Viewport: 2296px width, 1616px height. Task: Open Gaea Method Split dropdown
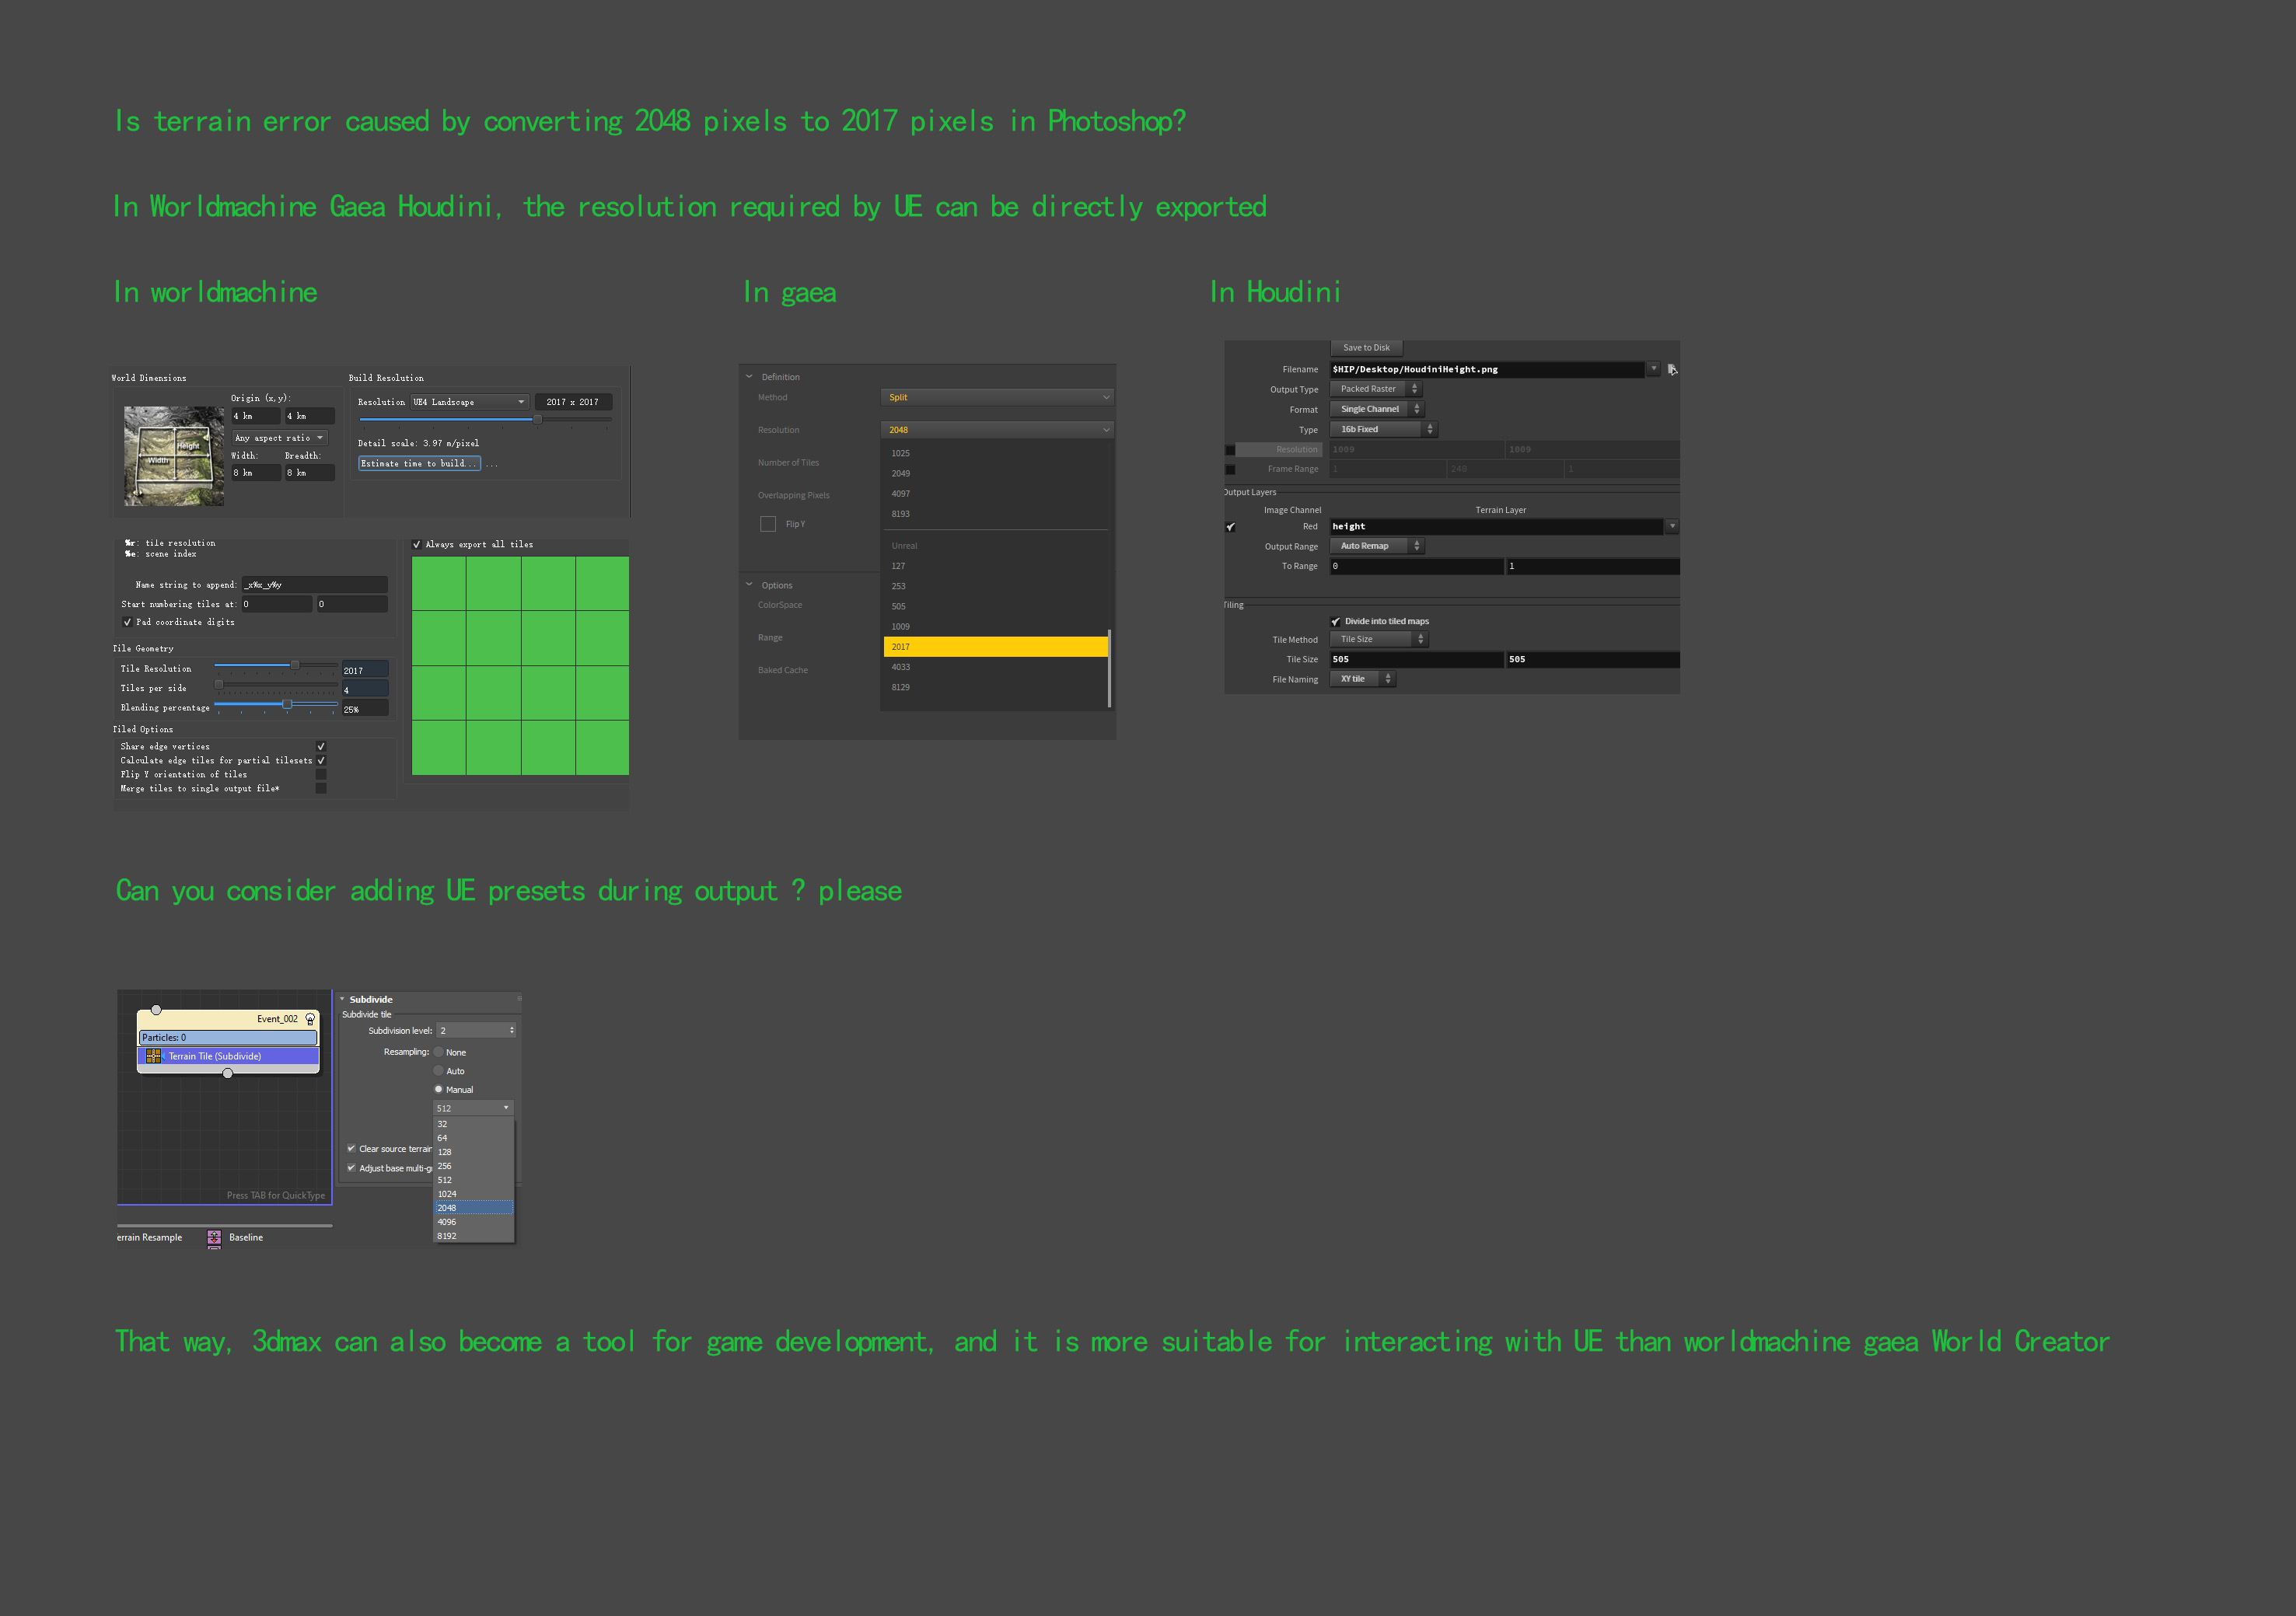tap(997, 397)
